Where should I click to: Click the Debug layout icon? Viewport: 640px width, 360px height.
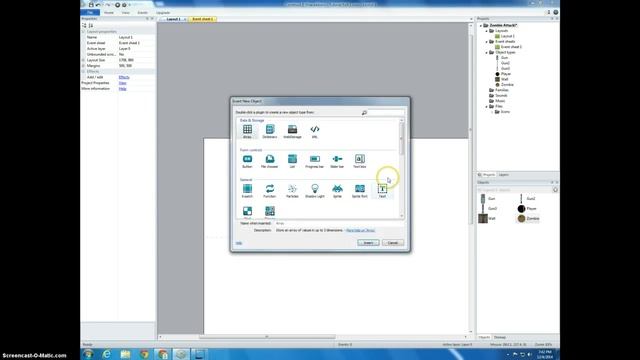click(x=124, y=5)
